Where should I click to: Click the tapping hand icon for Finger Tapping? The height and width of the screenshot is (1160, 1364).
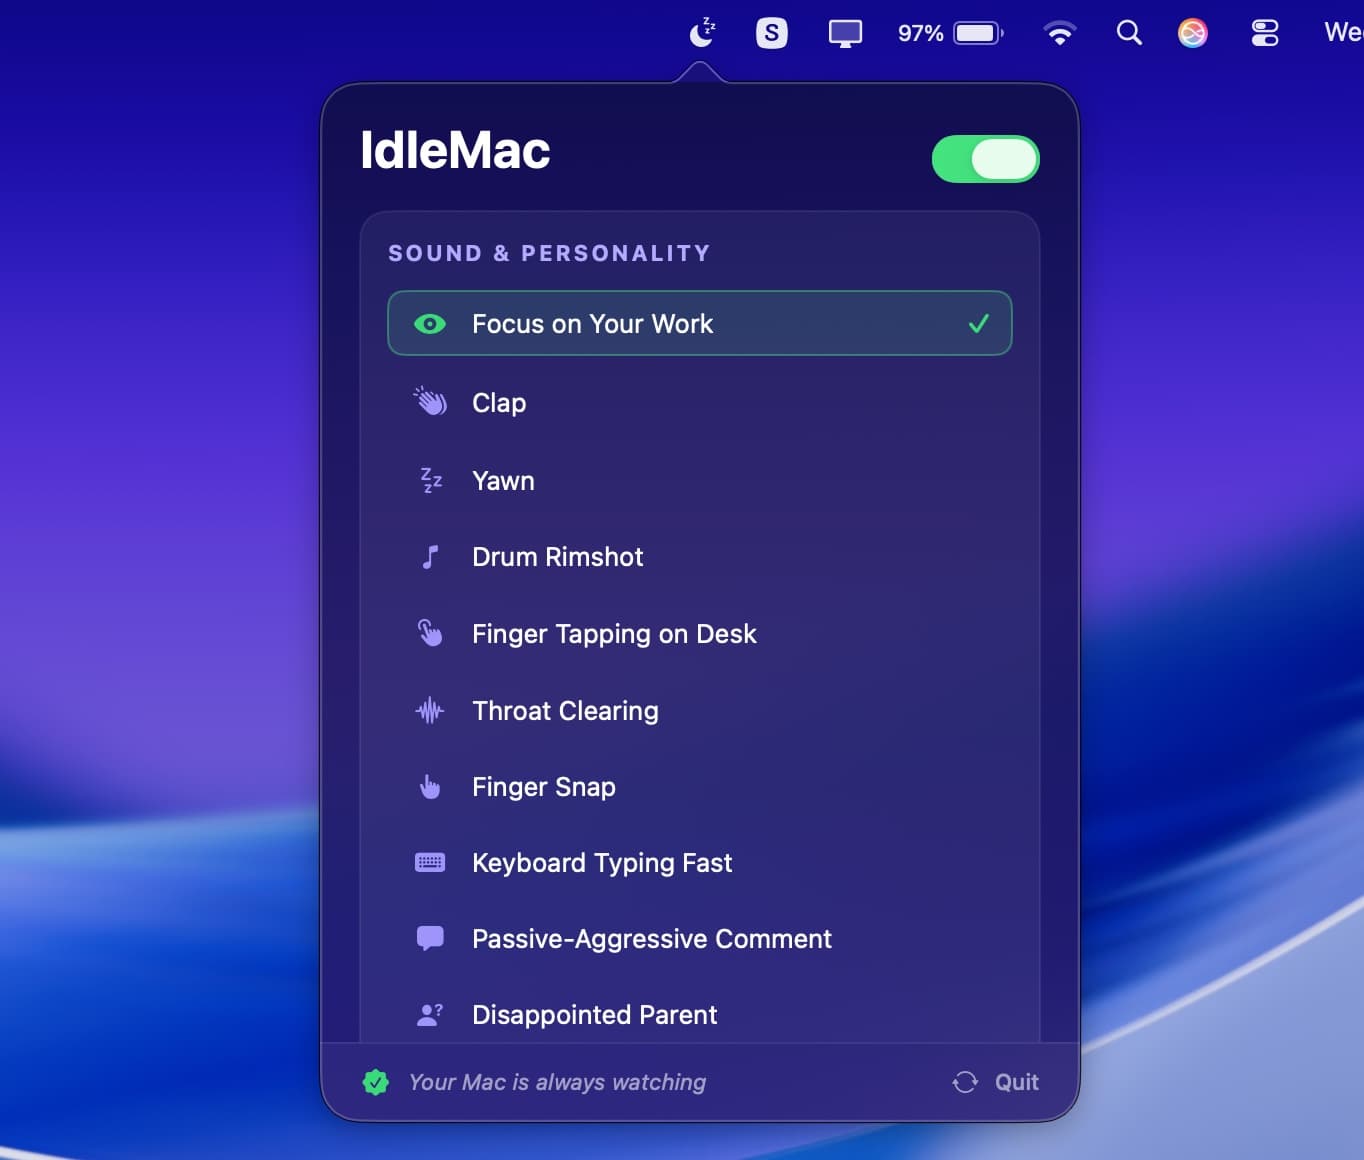(430, 633)
